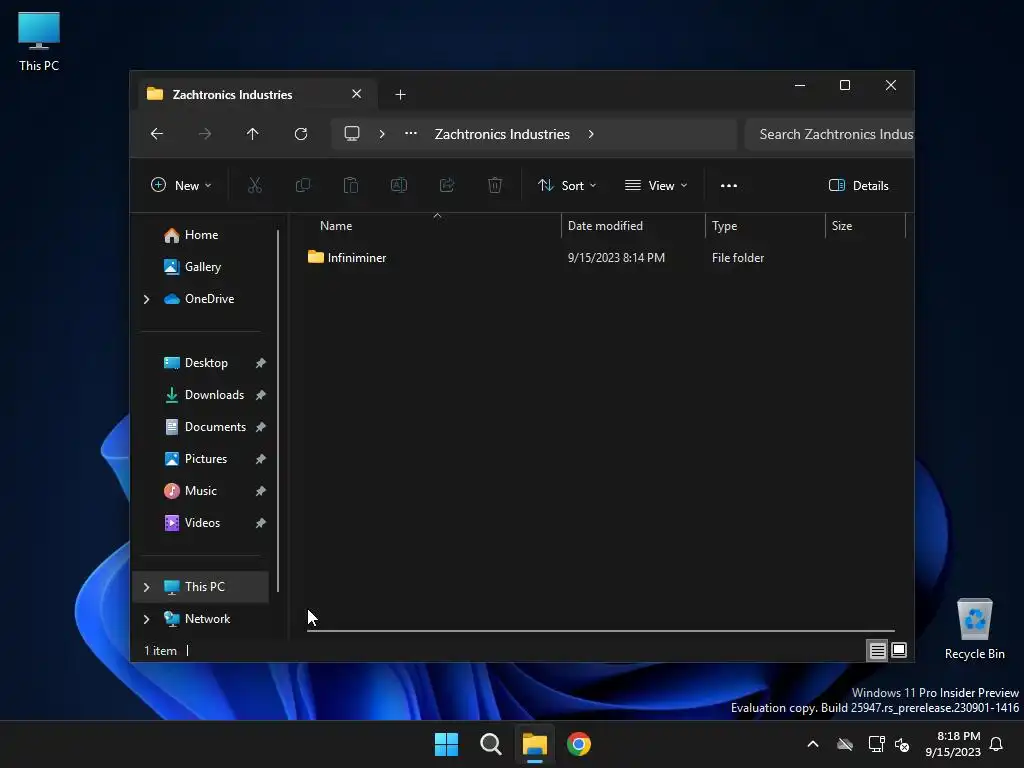Refresh the Zachtronics Industries folder
This screenshot has width=1024, height=768.
point(300,134)
